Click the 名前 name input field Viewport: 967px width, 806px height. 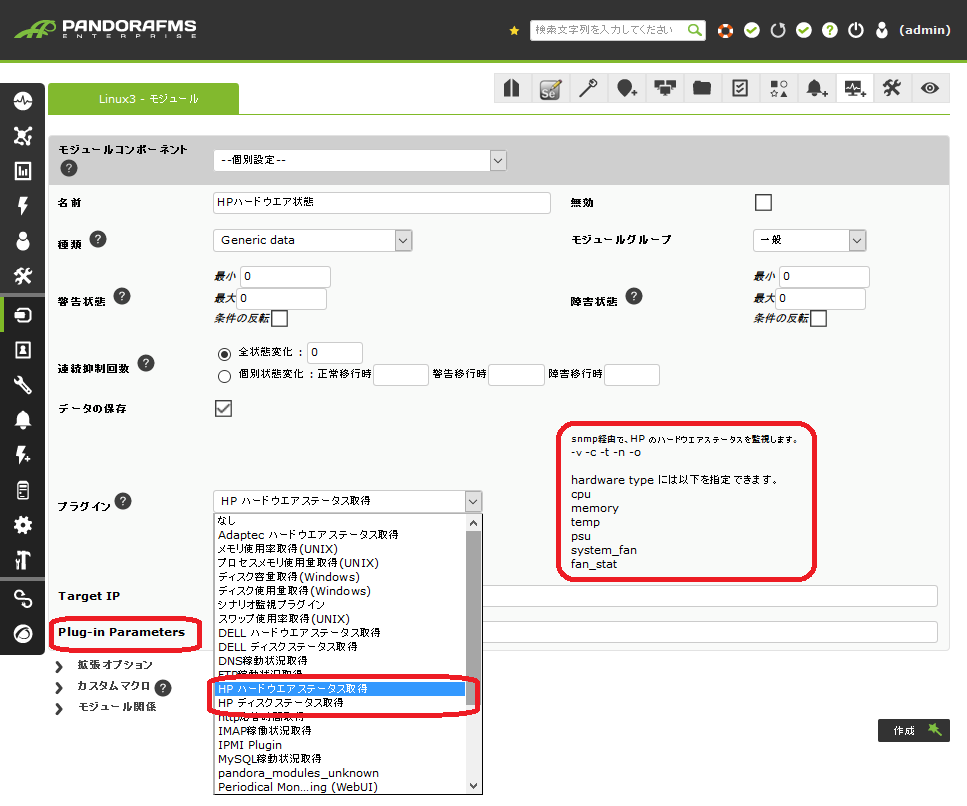coord(382,202)
